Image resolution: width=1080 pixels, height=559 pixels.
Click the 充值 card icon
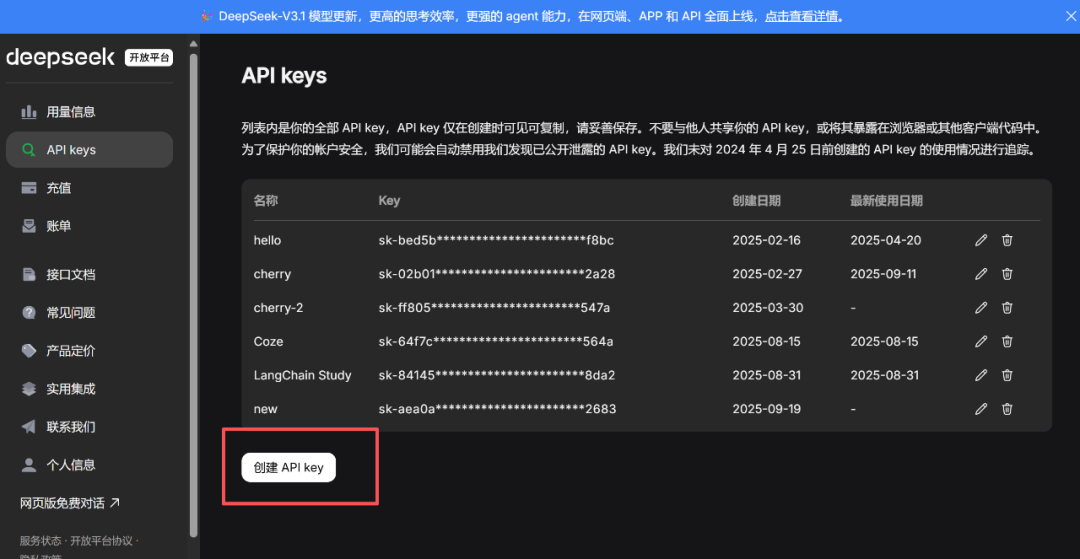click(x=29, y=188)
